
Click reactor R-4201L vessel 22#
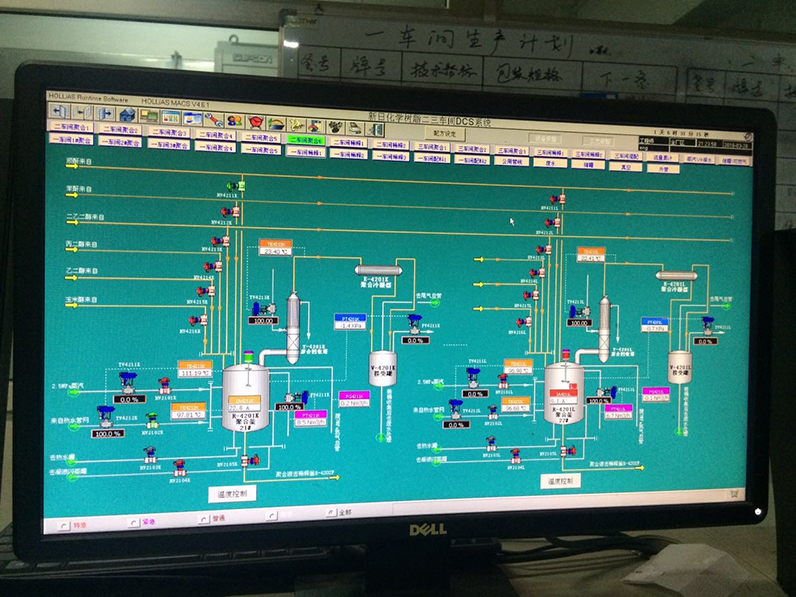pyautogui.click(x=563, y=393)
